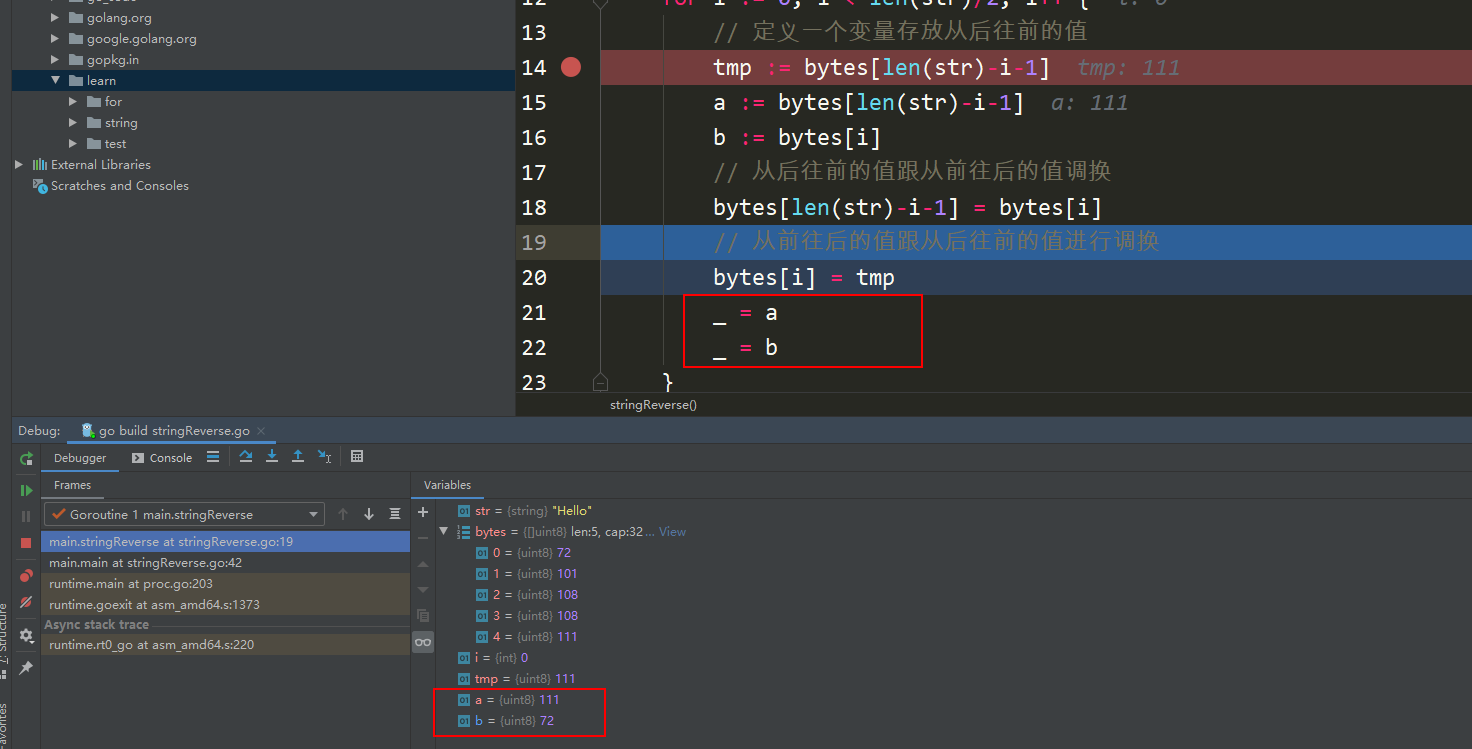Select the Variables panel tab
The height and width of the screenshot is (749, 1472).
coord(447,485)
